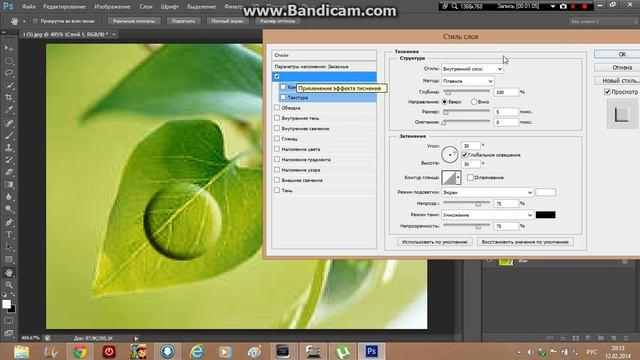Open Chrome from the taskbar
Viewport: 640px width, 360px height.
coord(80,351)
